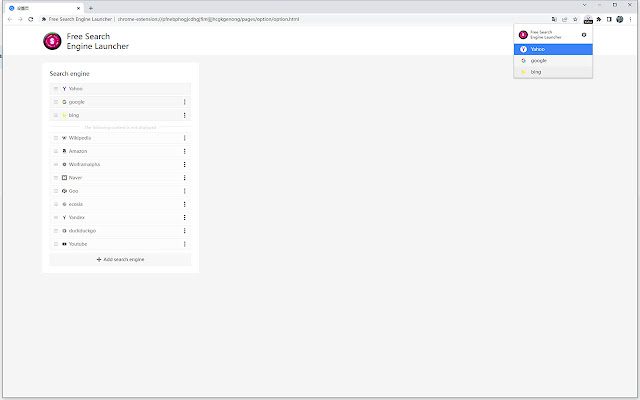The height and width of the screenshot is (400, 640).
Task: Open the options menu for Wolframalpha row
Action: (x=184, y=164)
